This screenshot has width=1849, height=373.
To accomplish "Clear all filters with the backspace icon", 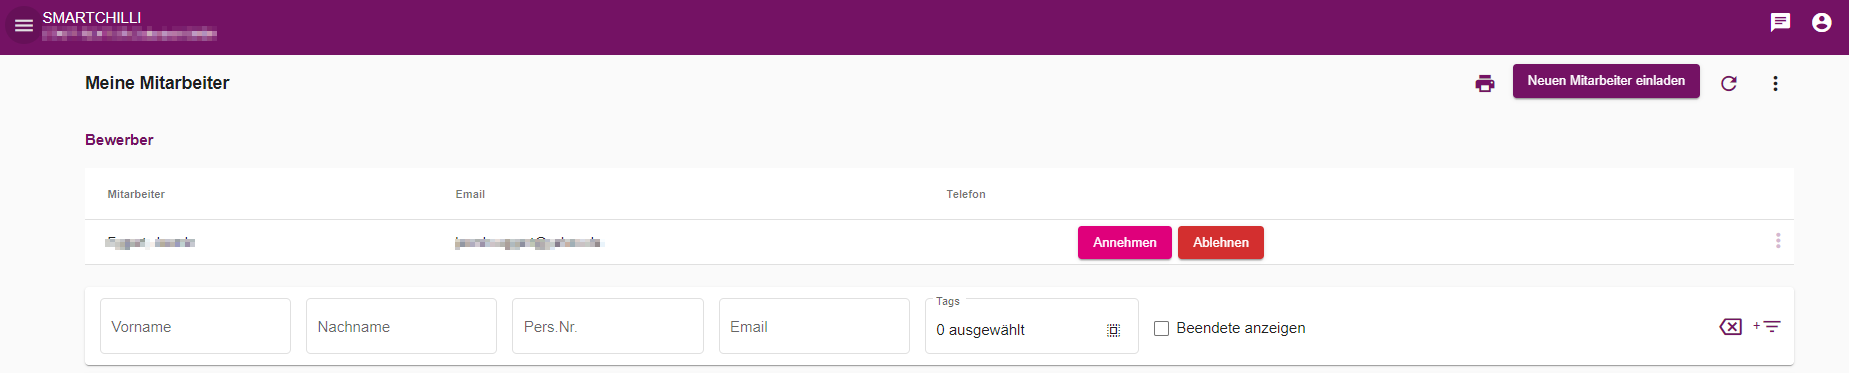I will coord(1730,327).
